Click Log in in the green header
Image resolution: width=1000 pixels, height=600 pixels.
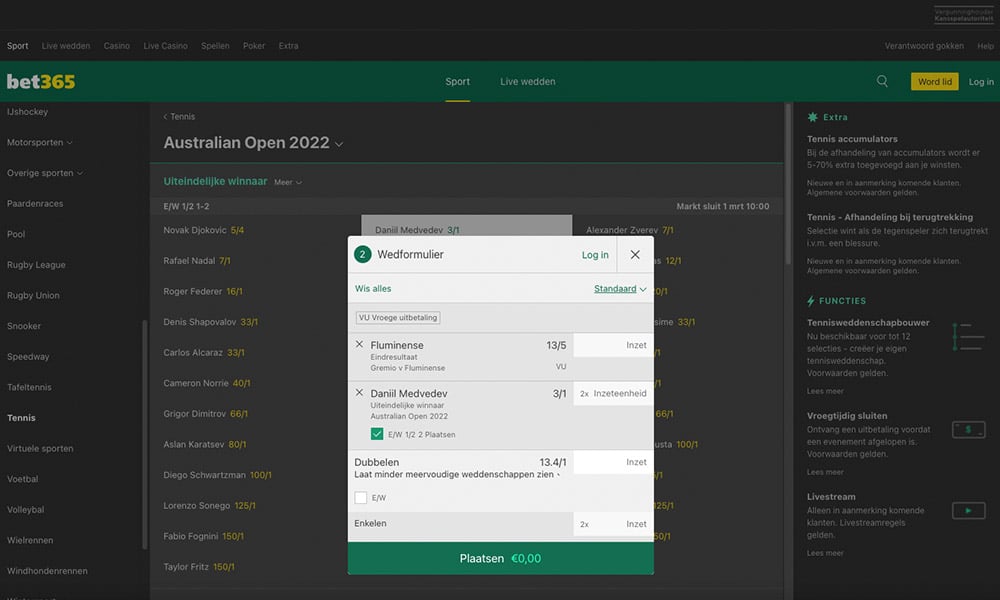coord(981,82)
